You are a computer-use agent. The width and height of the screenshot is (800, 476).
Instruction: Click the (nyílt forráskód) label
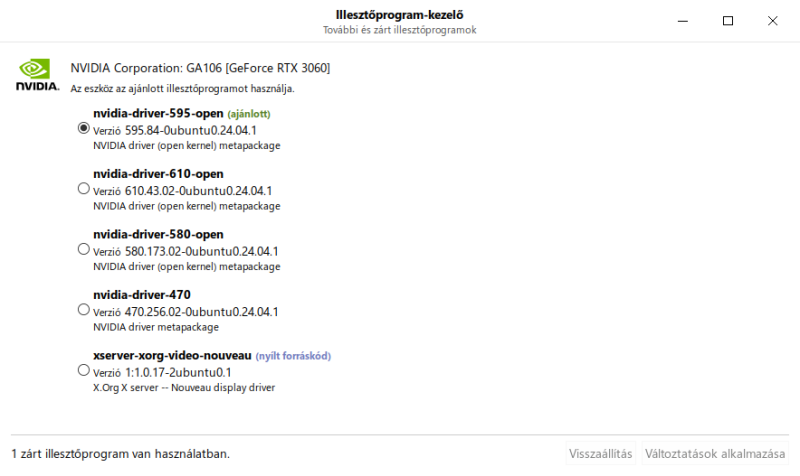293,356
